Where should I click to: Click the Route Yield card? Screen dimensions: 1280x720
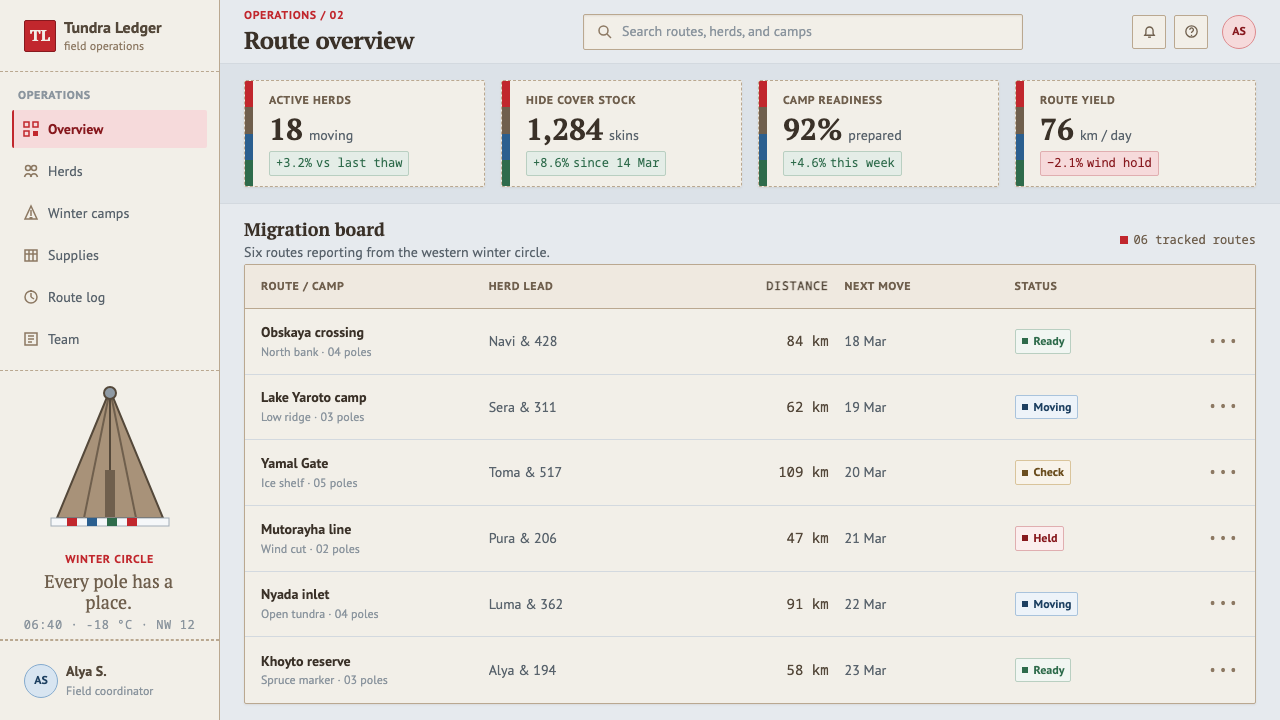pos(1136,134)
